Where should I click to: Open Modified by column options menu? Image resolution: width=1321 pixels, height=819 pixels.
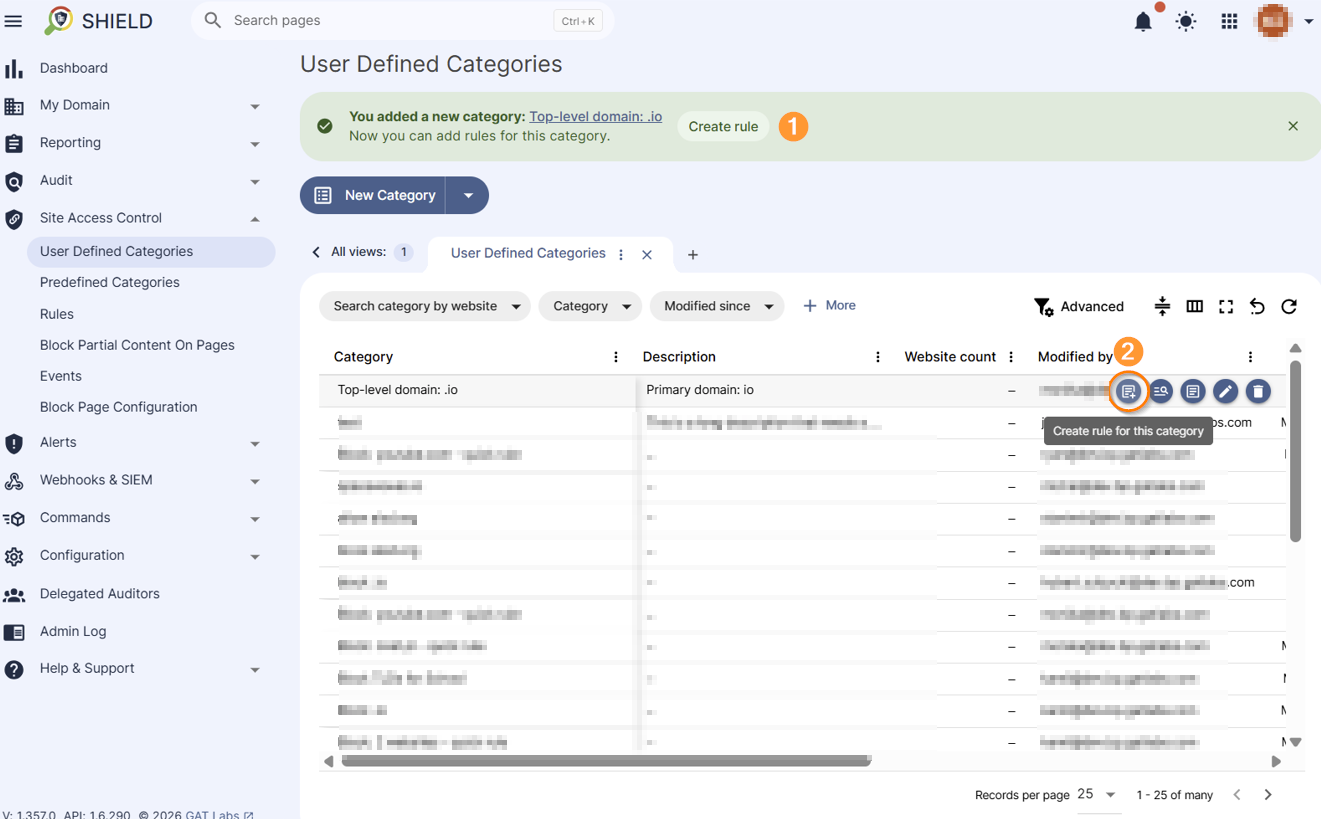click(1250, 357)
